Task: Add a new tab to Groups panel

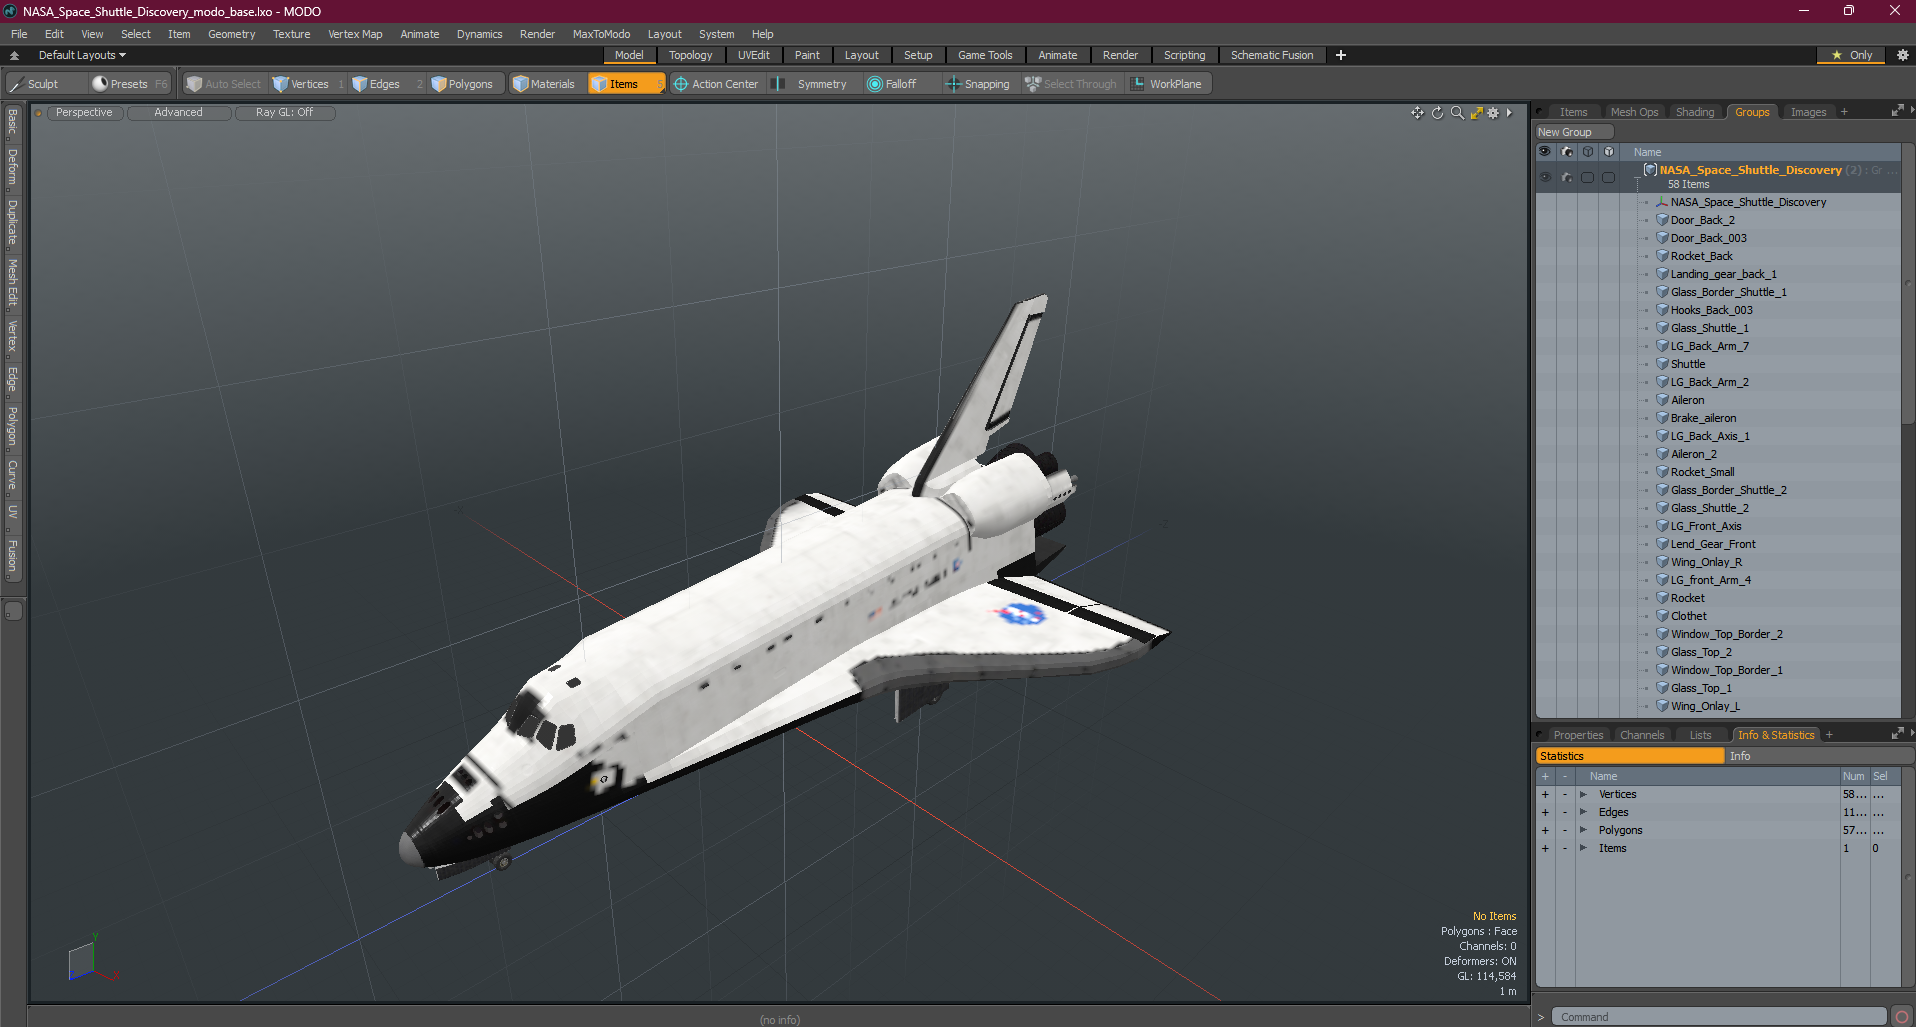Action: (1844, 112)
